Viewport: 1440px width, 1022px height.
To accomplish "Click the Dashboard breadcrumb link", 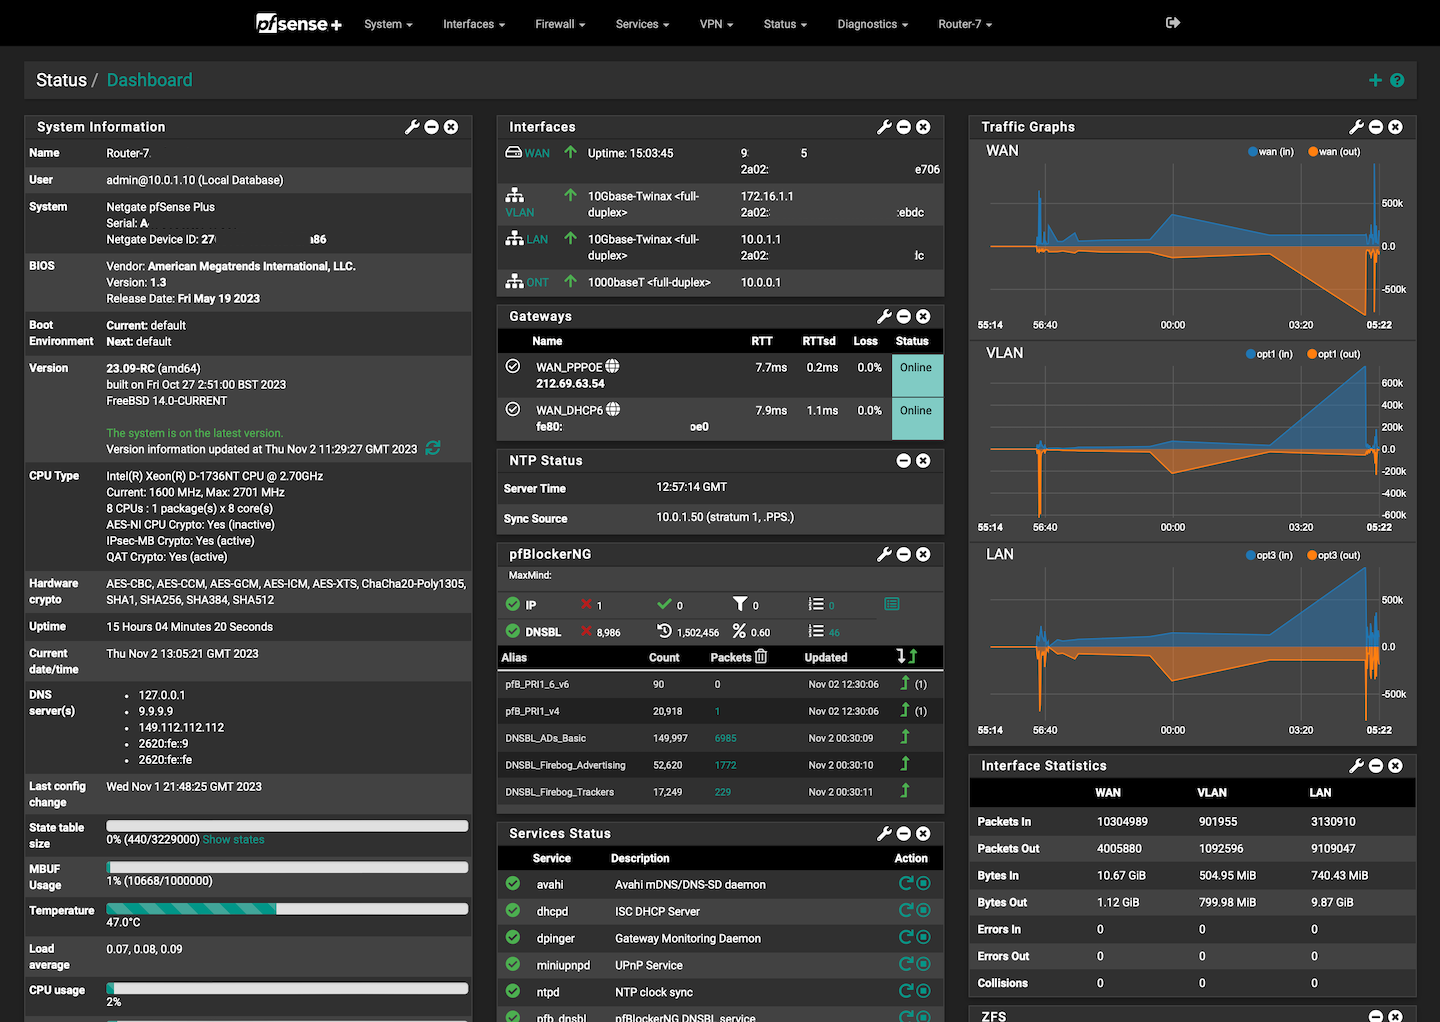I will [149, 80].
